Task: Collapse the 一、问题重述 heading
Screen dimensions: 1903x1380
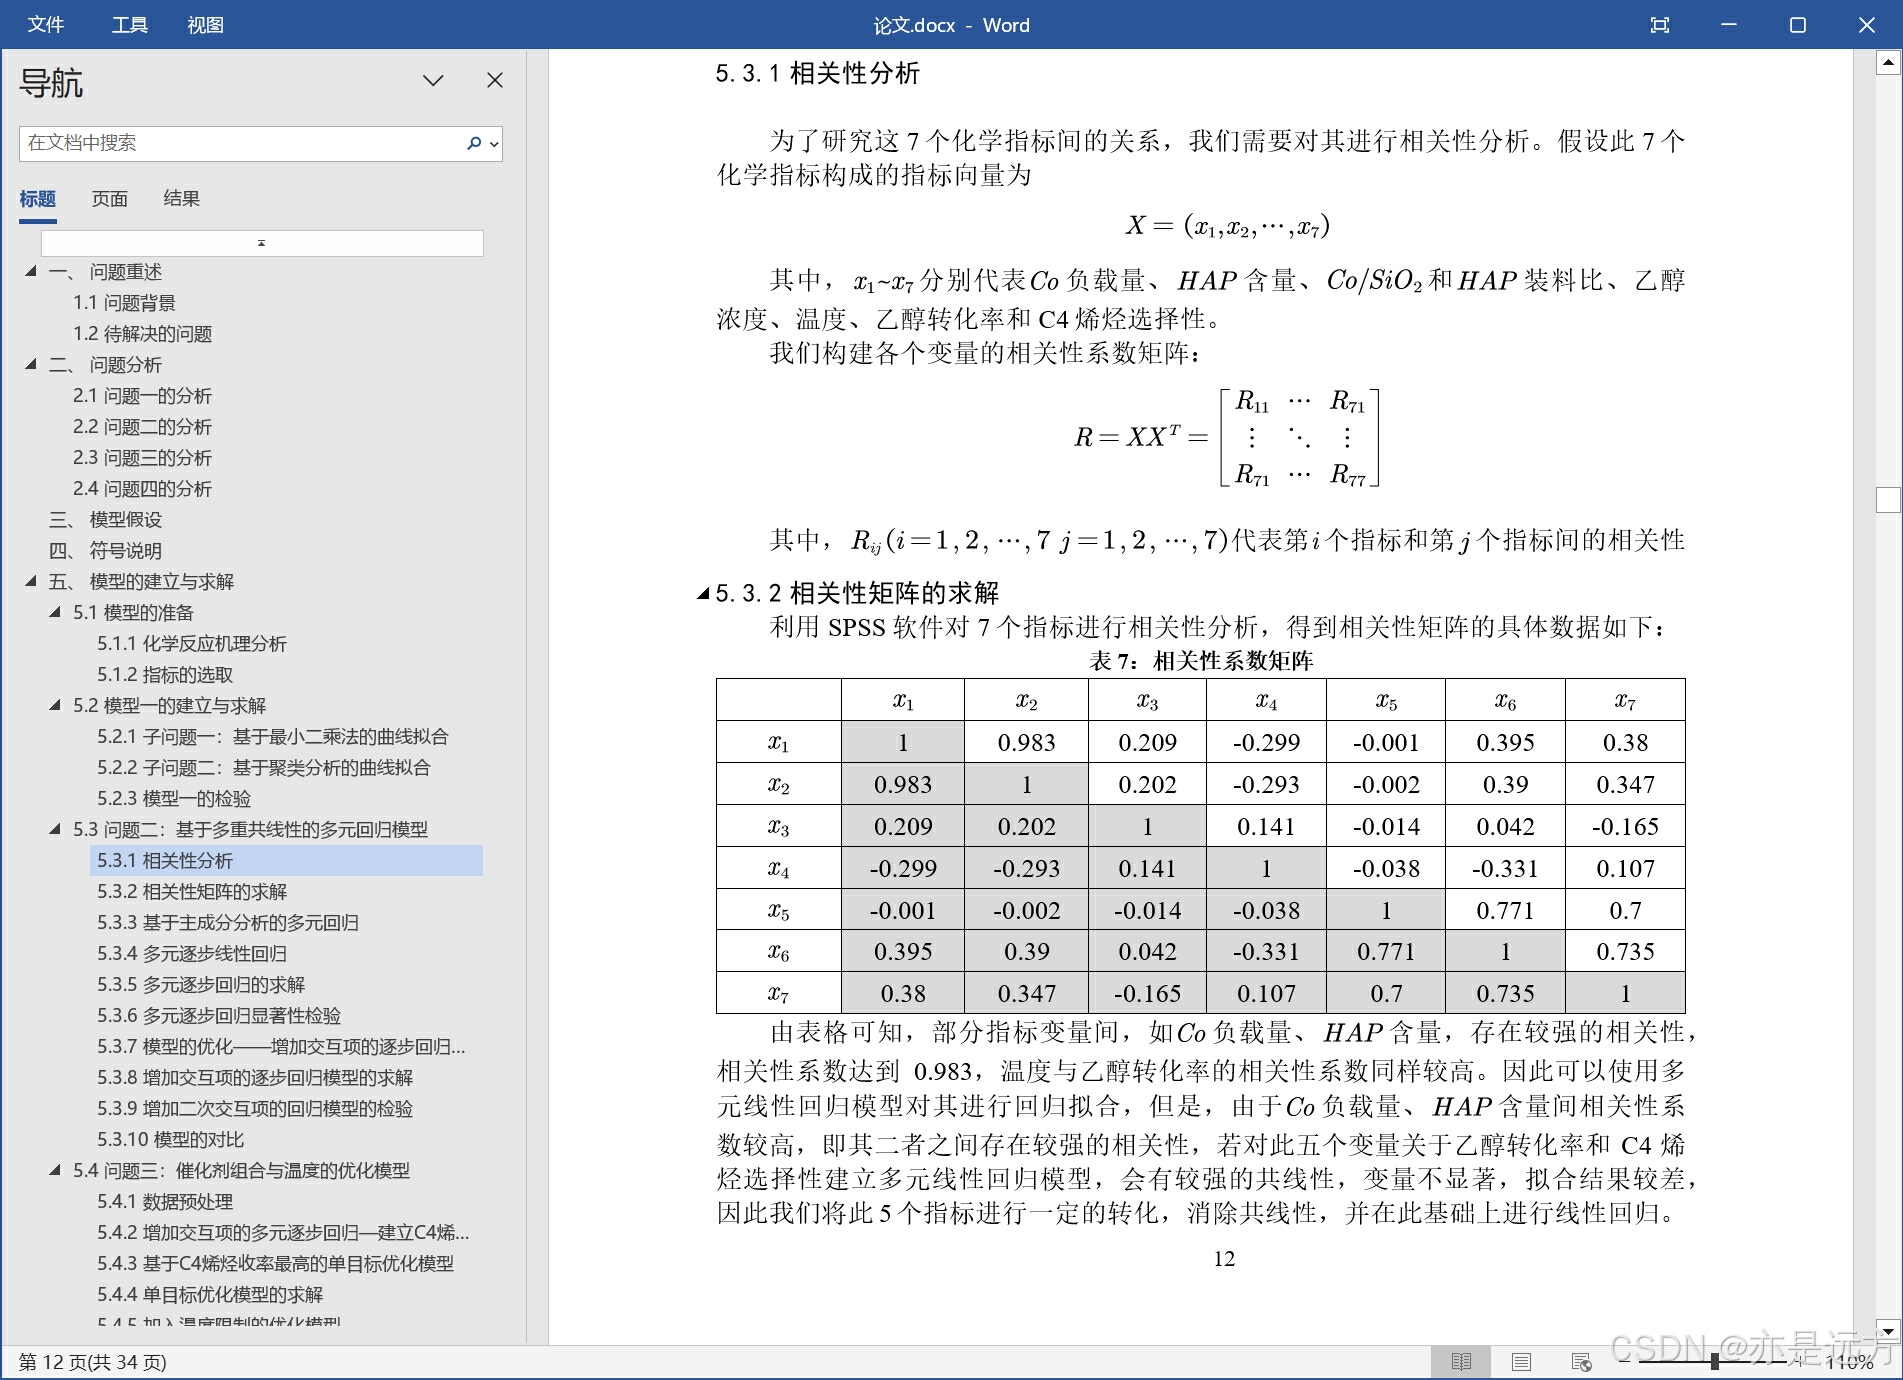Action: click(31, 271)
